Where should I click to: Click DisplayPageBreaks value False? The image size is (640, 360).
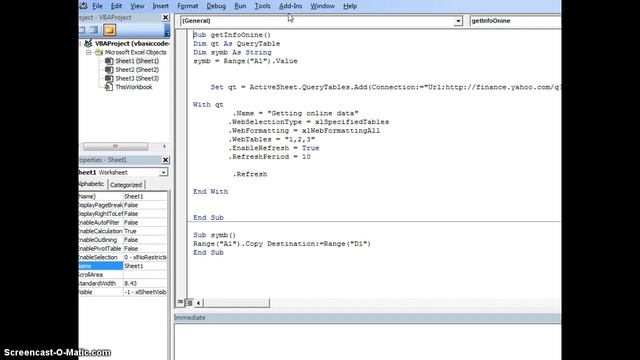[x=145, y=205]
